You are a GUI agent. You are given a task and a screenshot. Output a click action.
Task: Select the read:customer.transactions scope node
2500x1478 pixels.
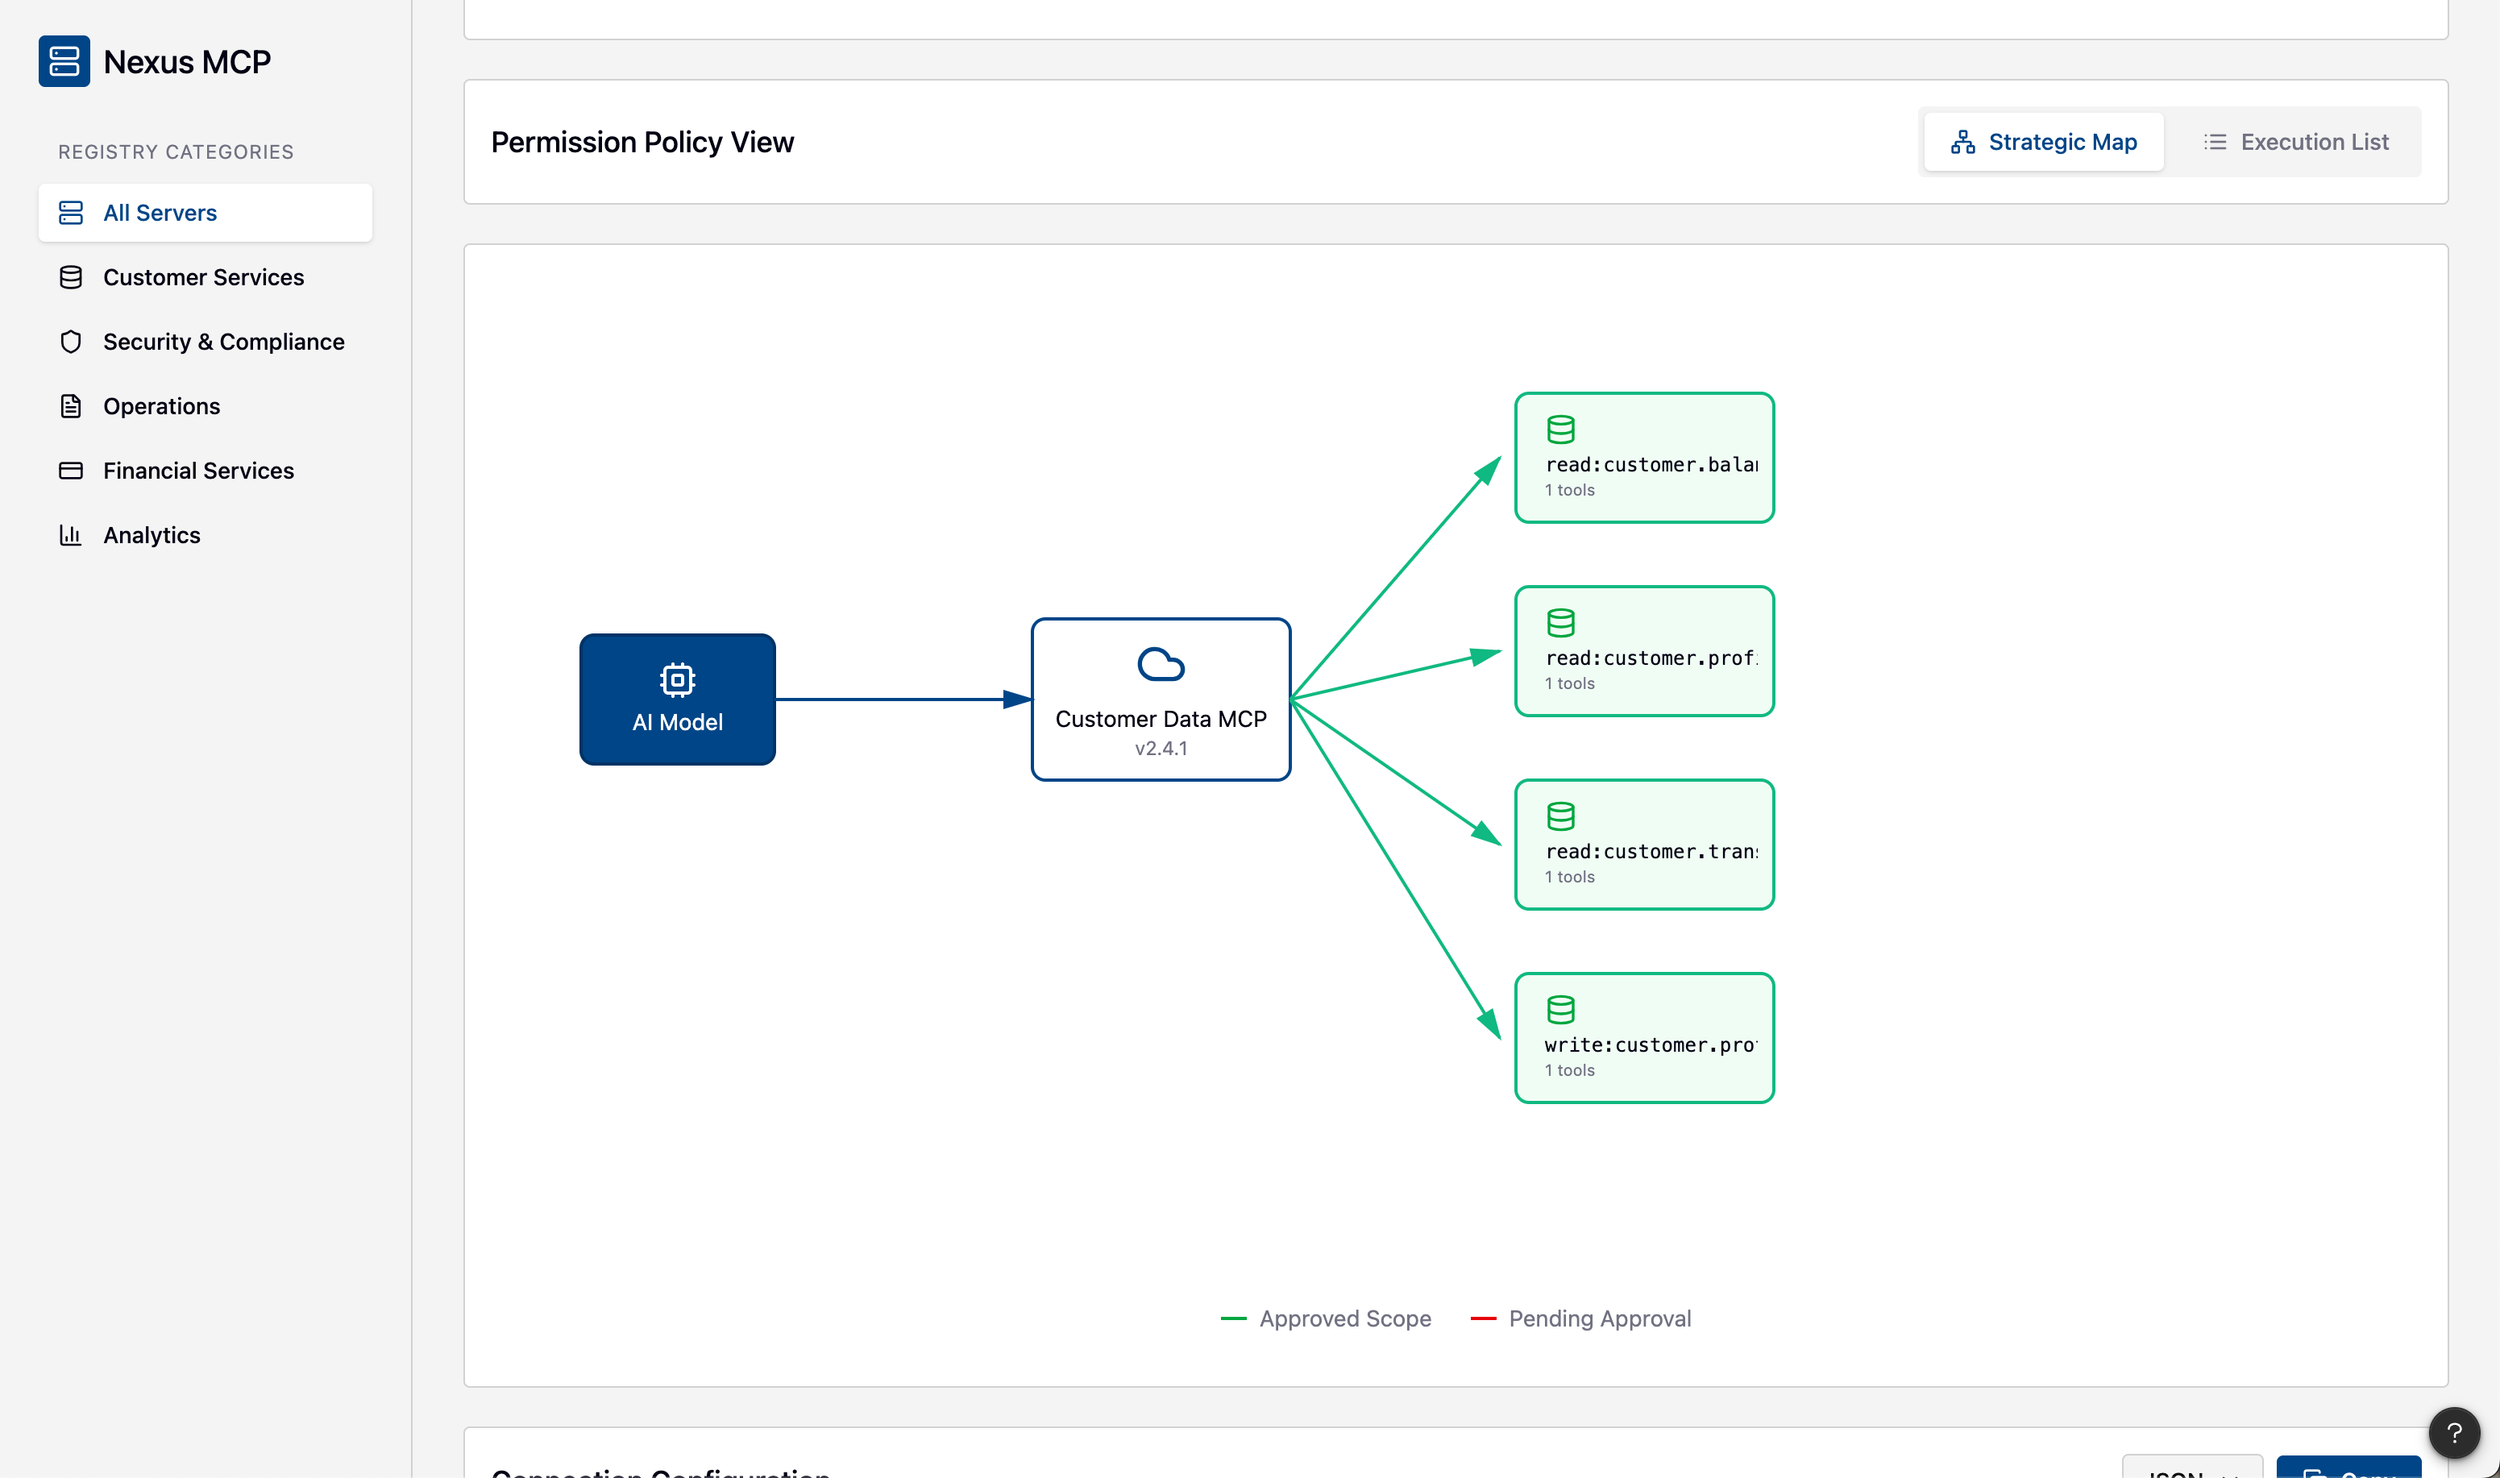(1644, 845)
